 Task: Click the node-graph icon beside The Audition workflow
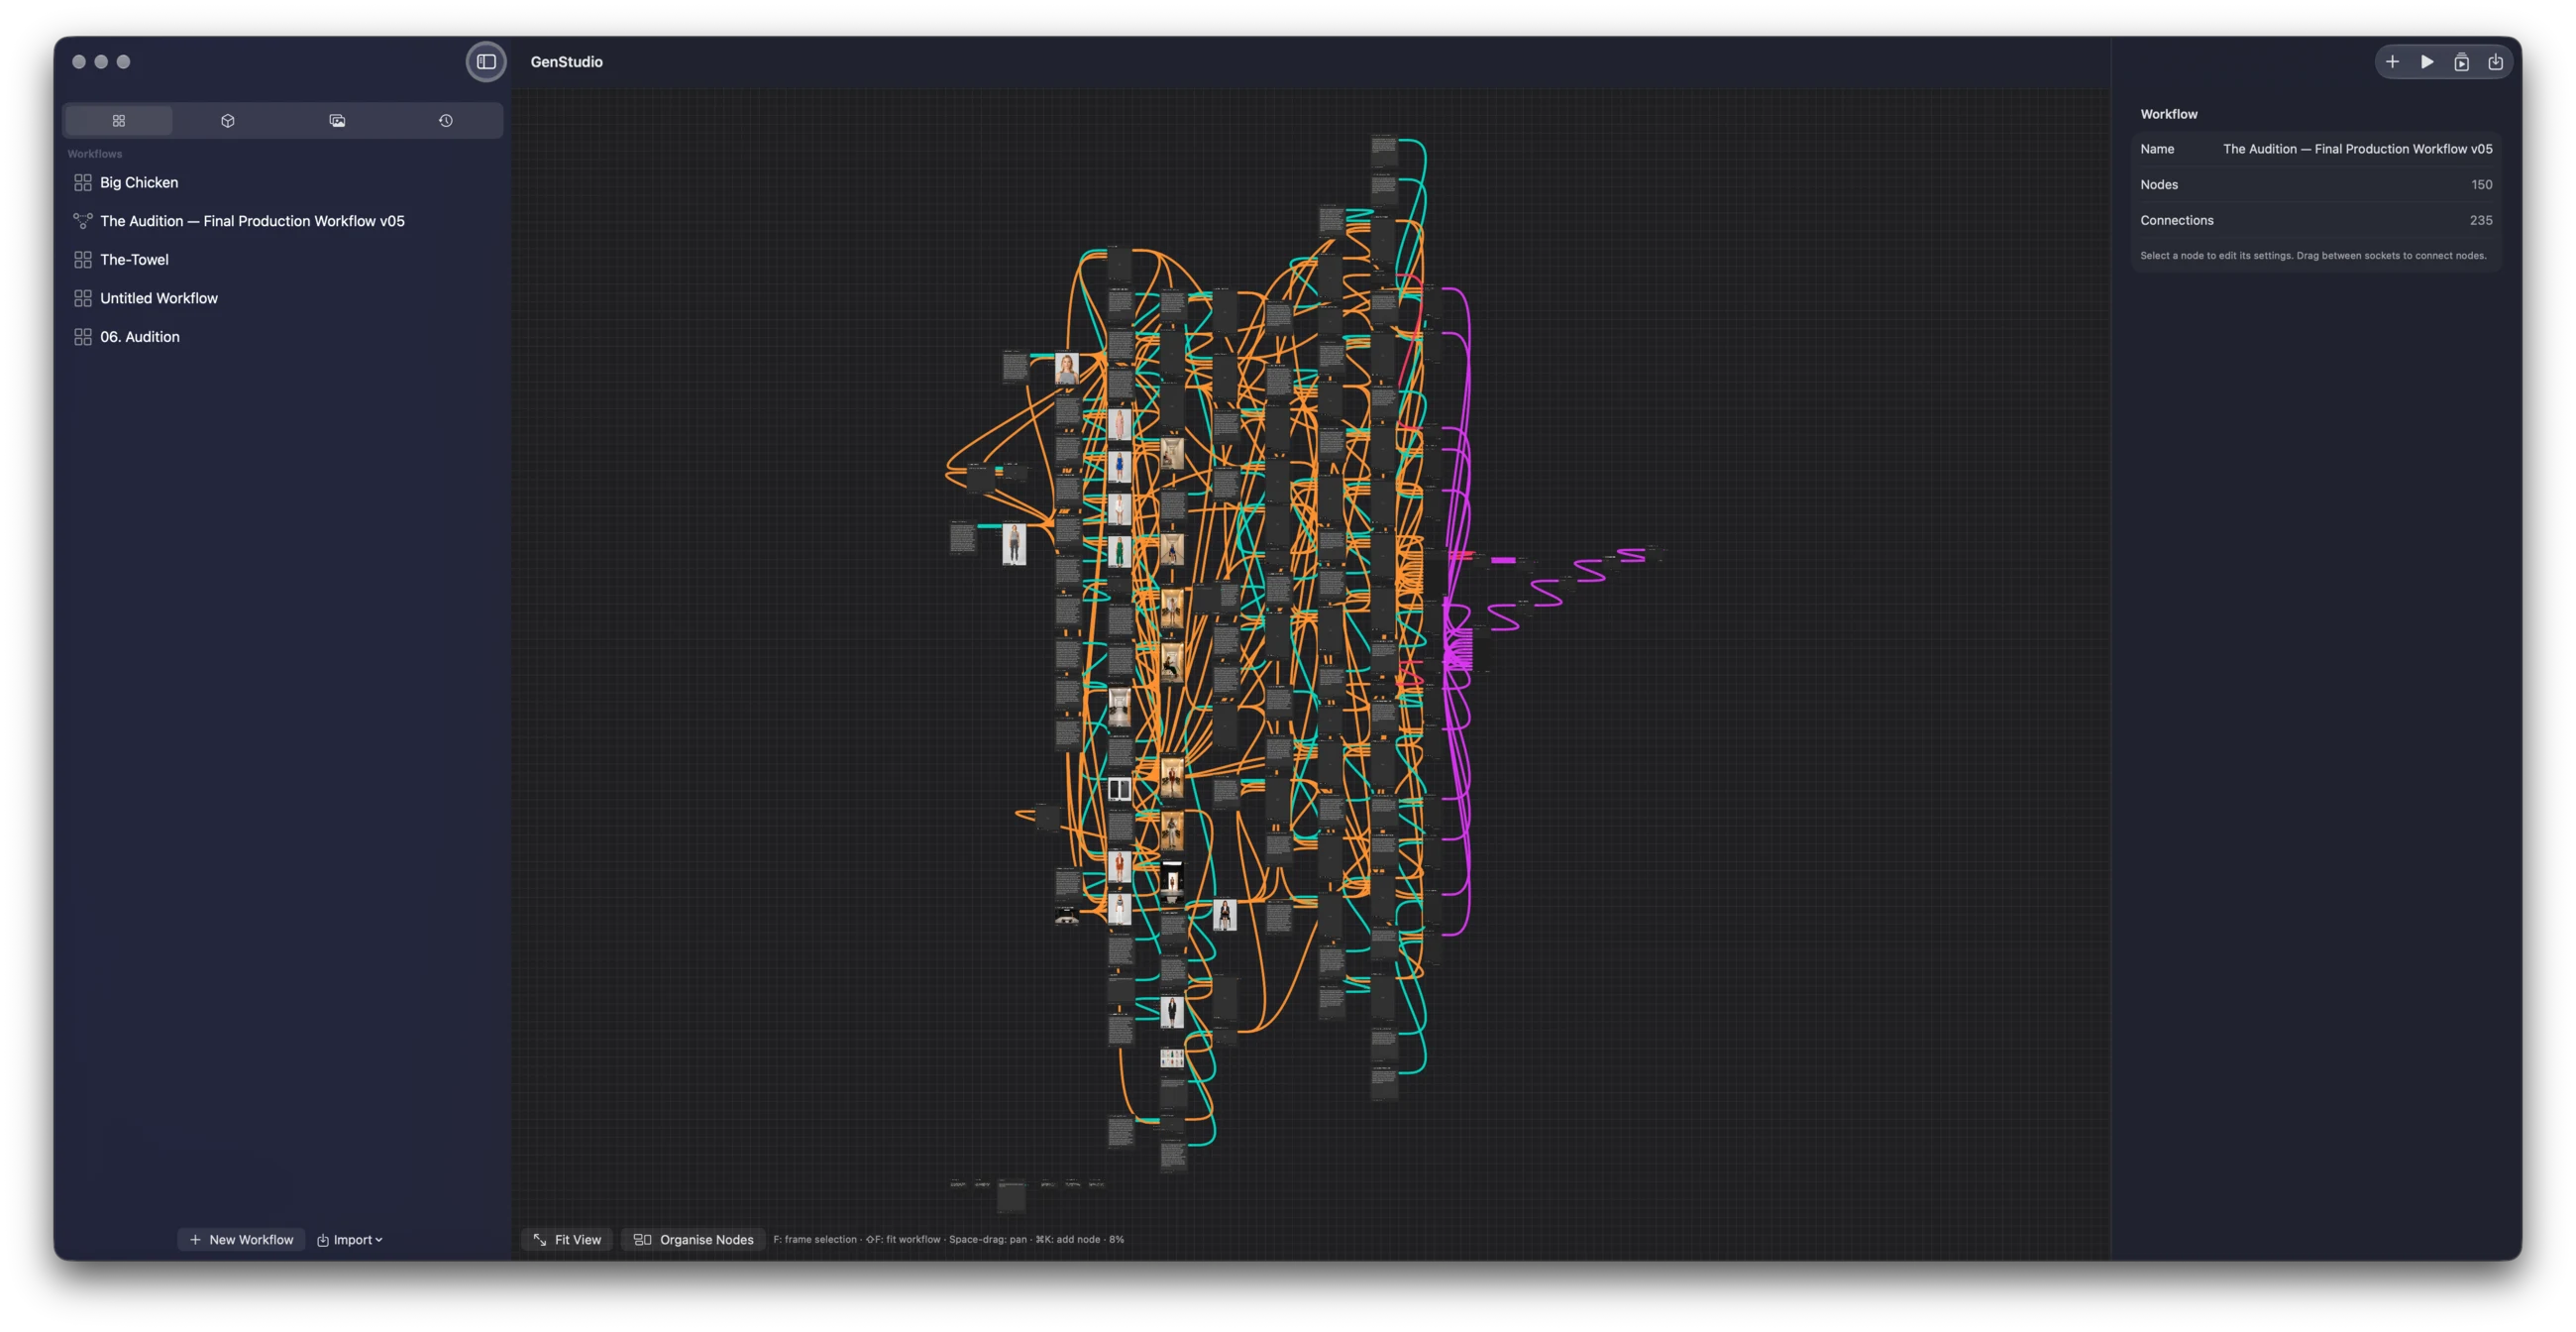83,221
